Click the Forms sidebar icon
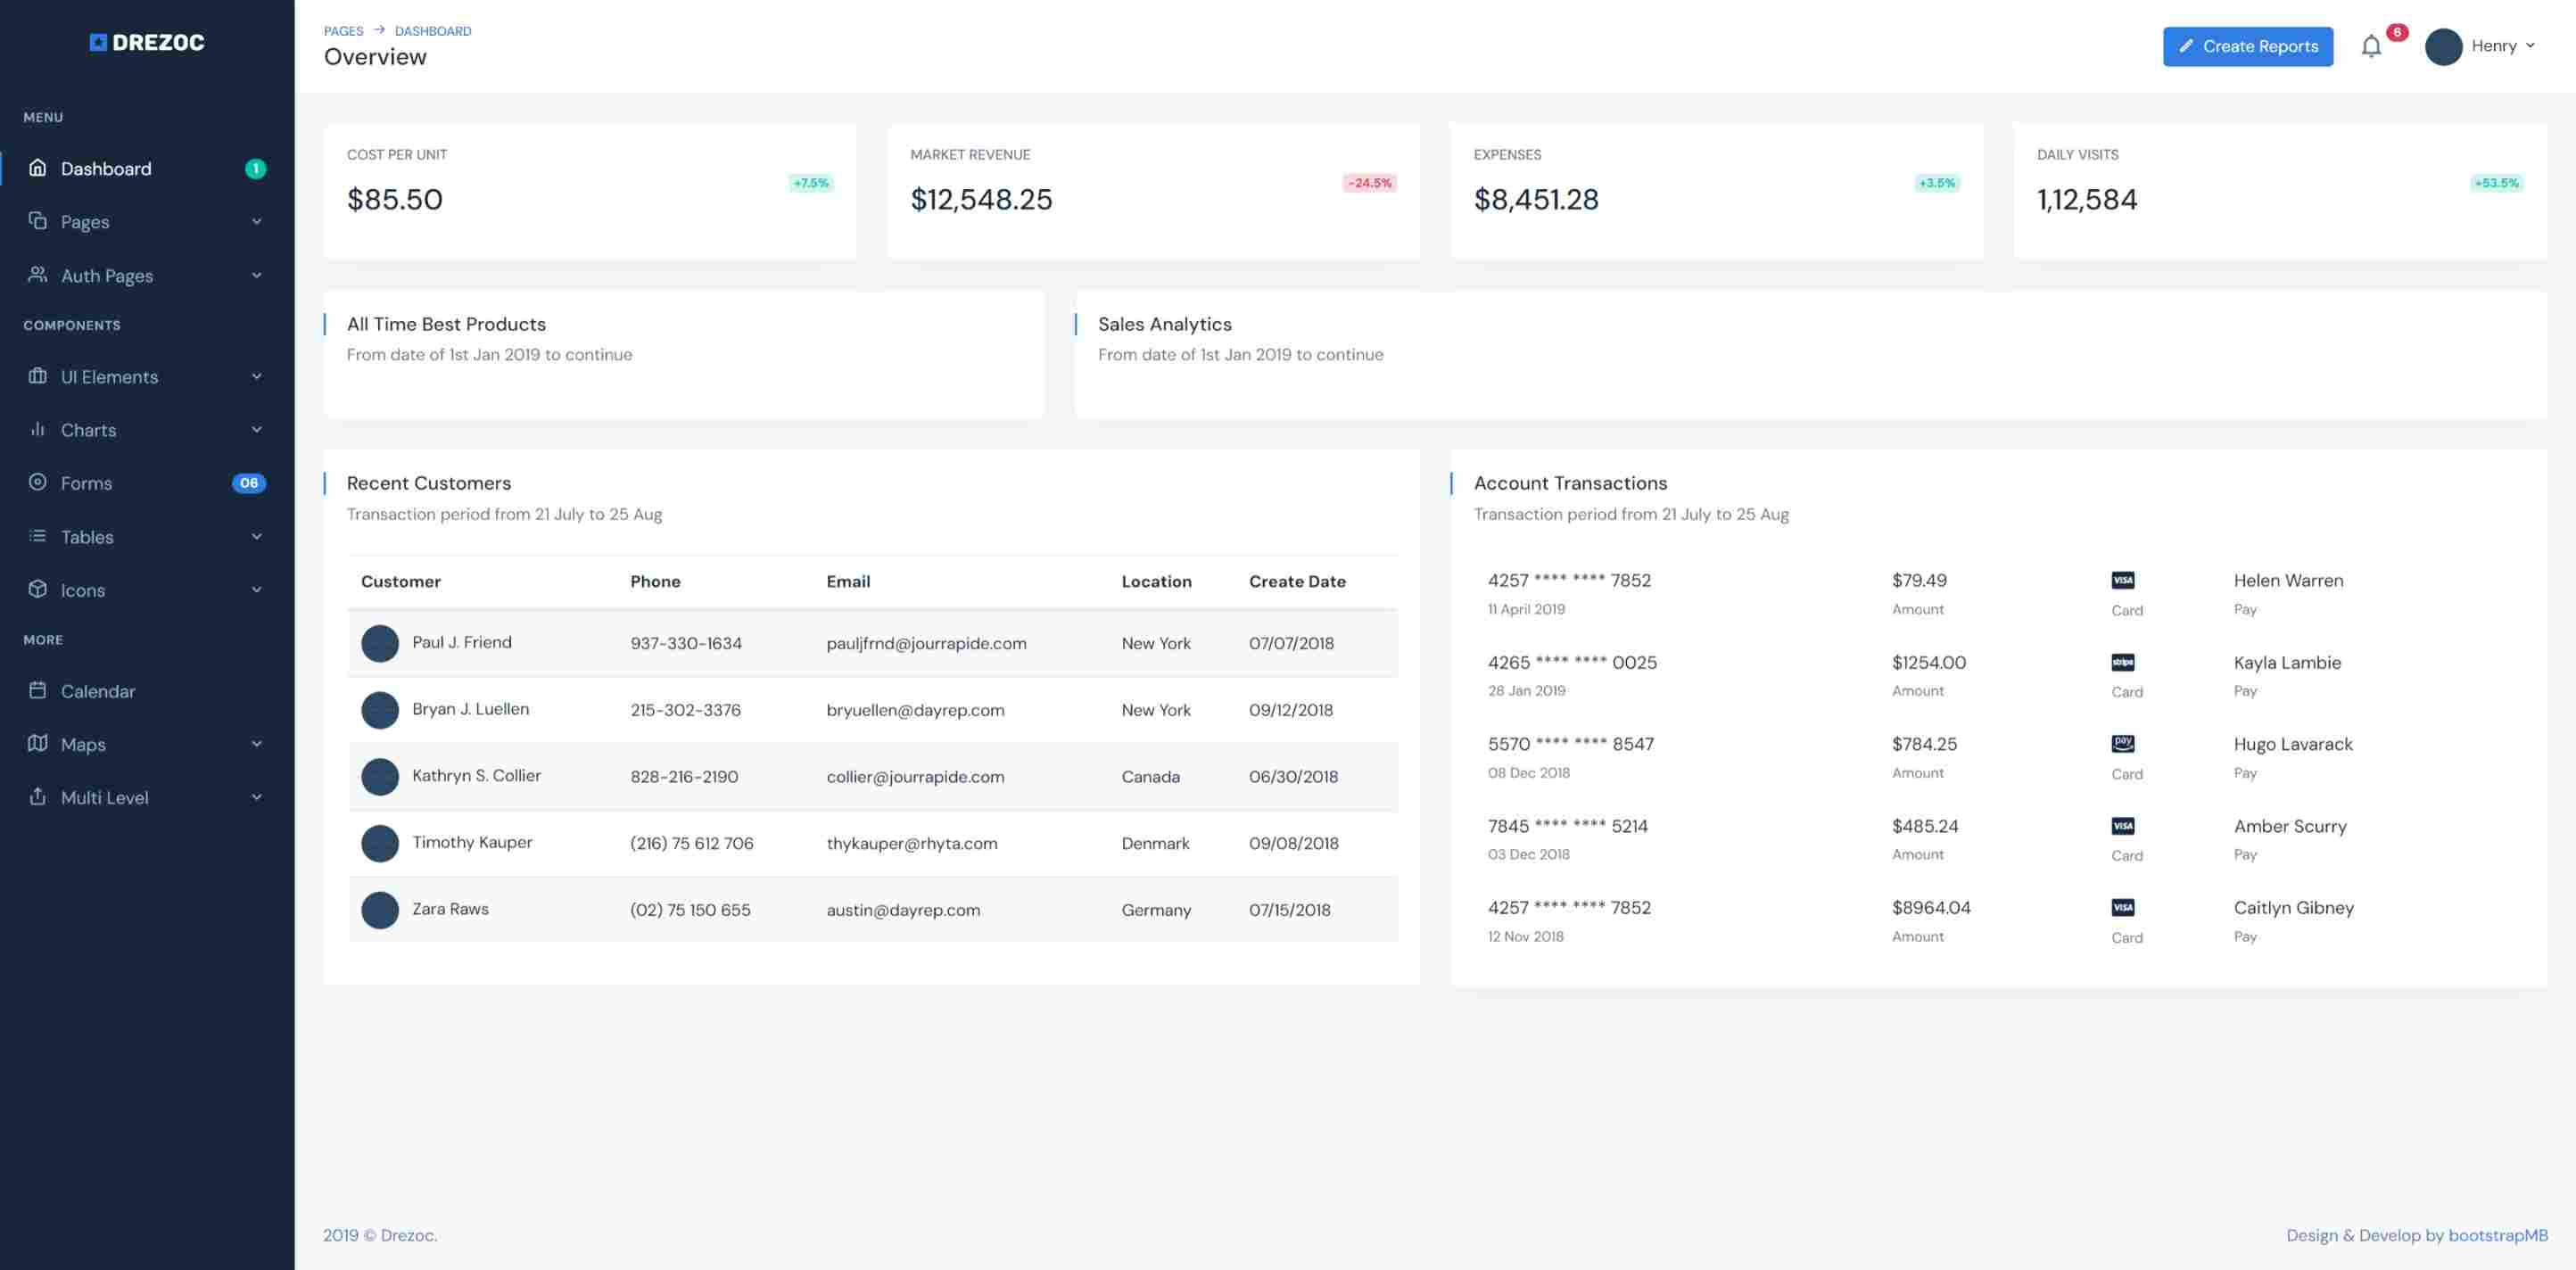 tap(38, 482)
